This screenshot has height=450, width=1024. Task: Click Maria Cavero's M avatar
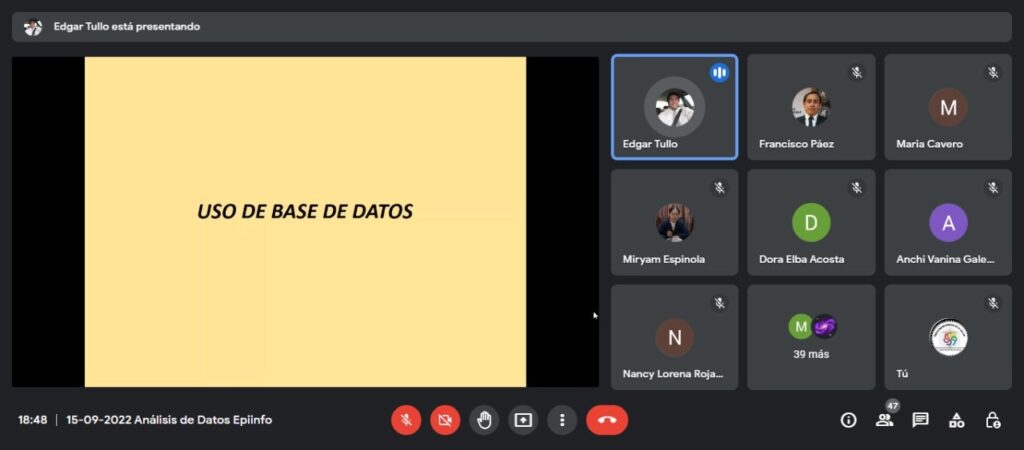948,107
